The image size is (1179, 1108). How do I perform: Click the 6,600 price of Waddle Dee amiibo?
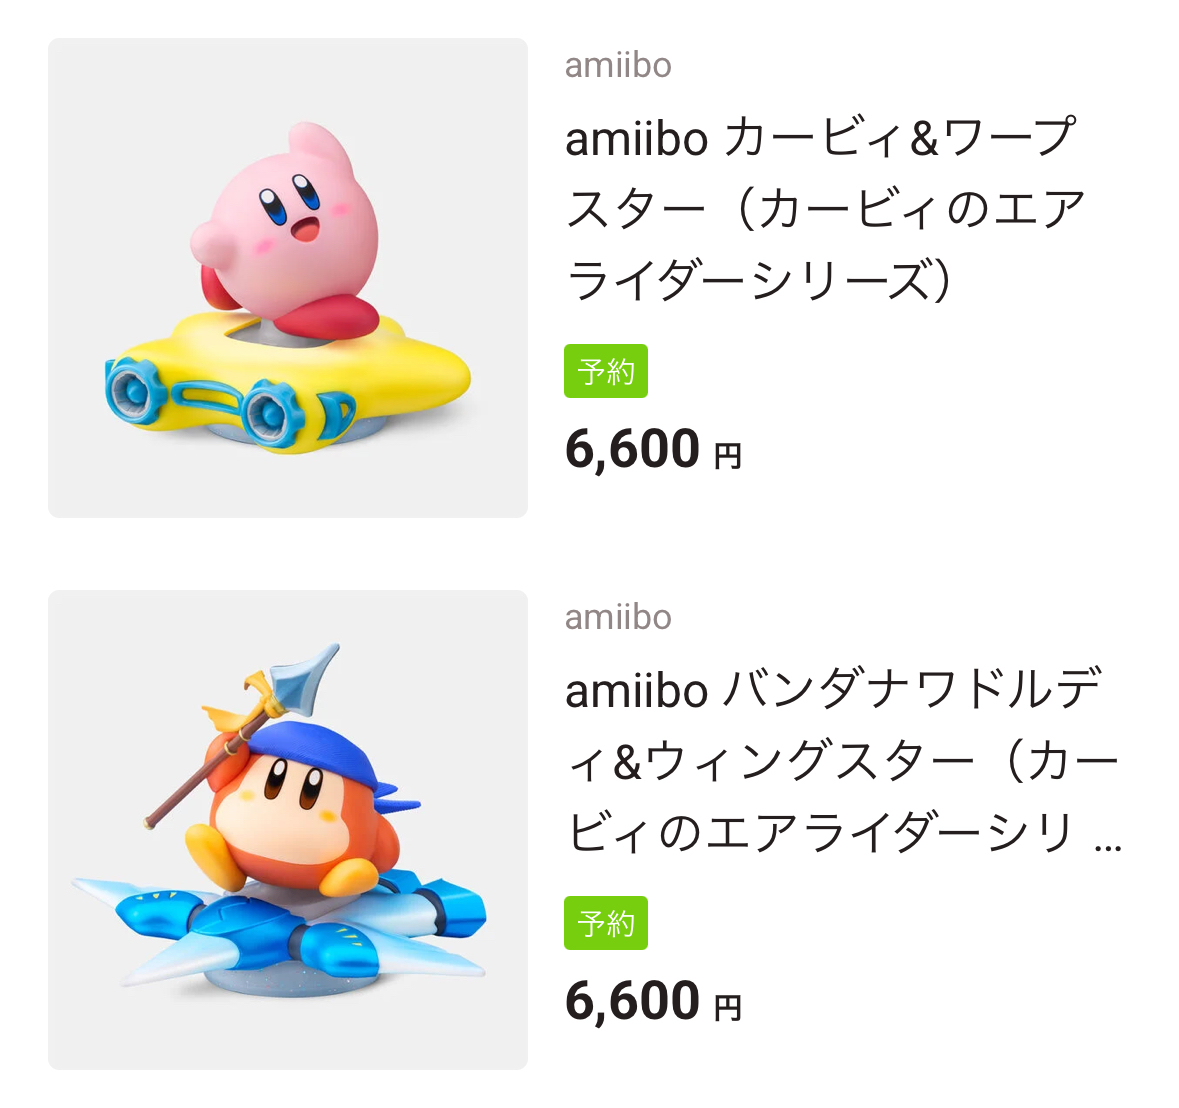pos(632,1000)
